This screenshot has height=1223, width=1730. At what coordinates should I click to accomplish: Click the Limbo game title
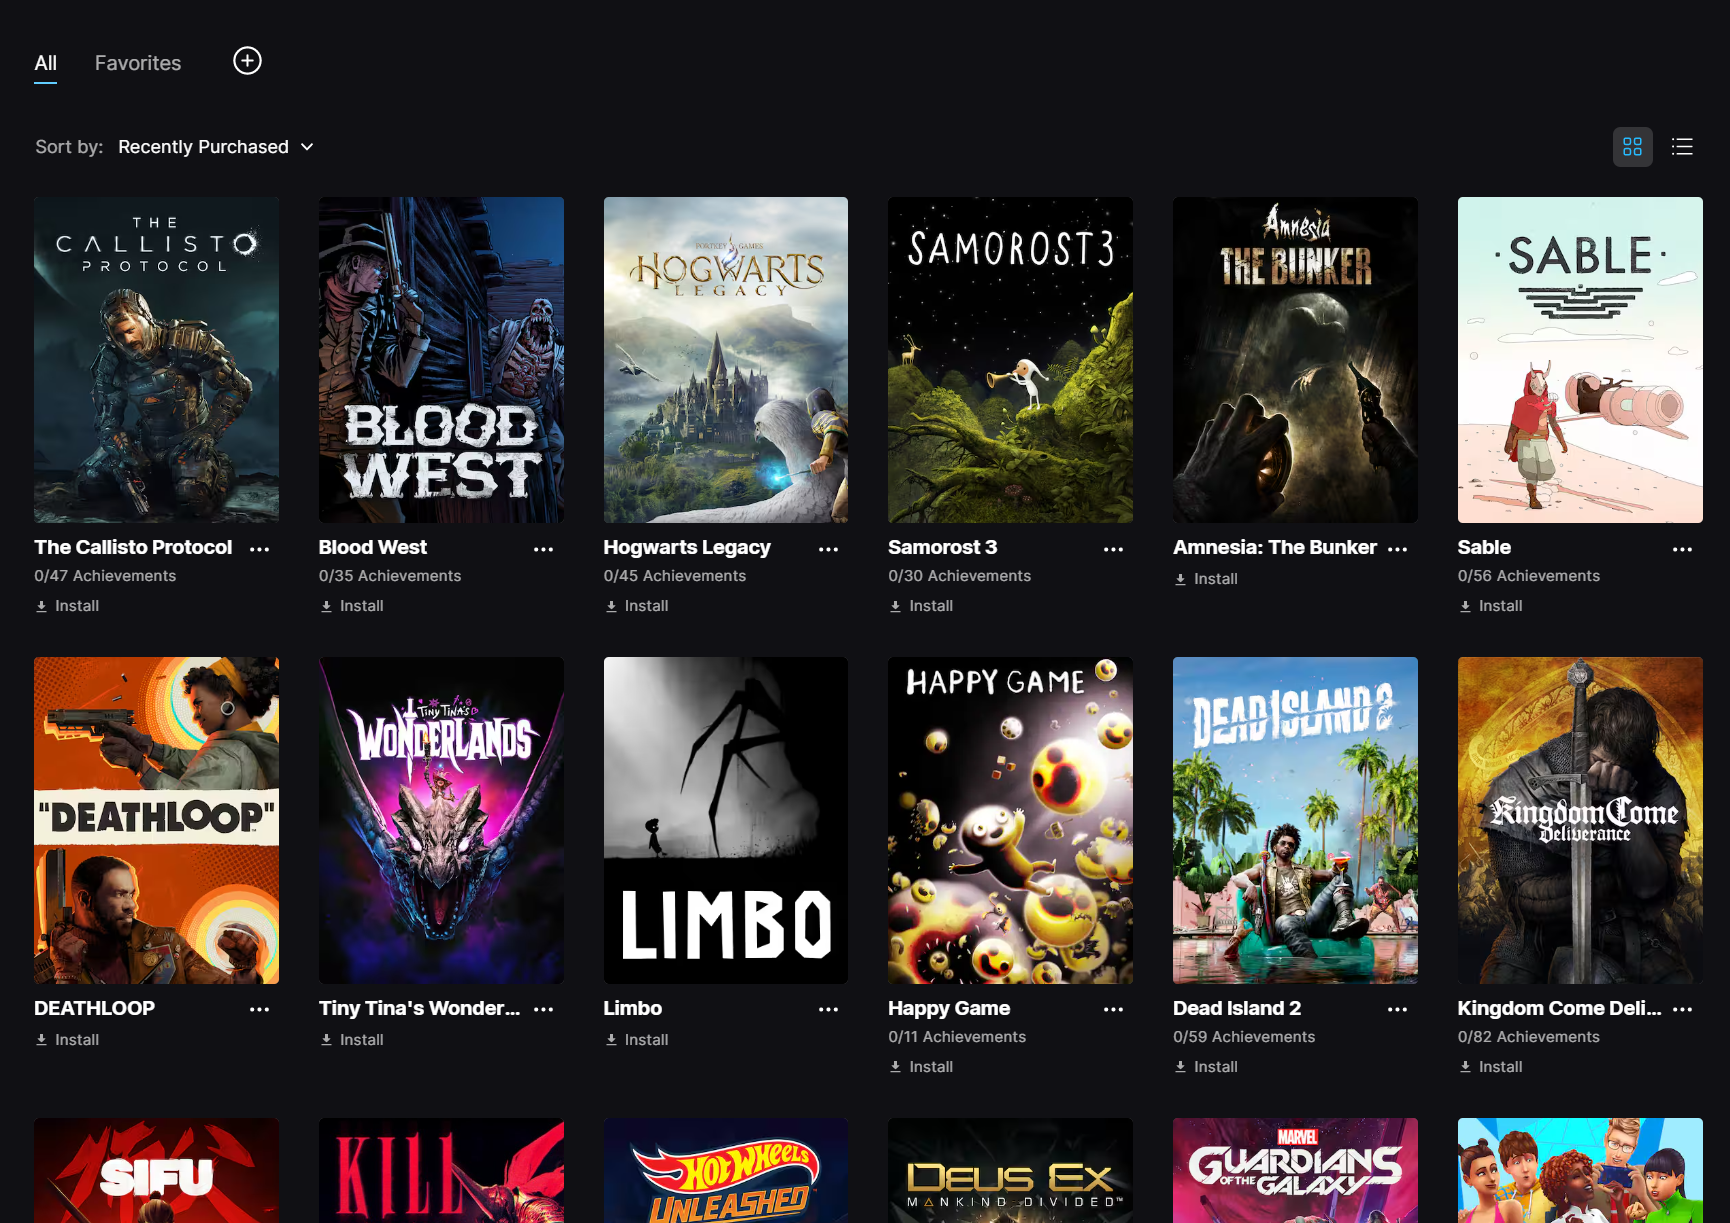point(632,1008)
